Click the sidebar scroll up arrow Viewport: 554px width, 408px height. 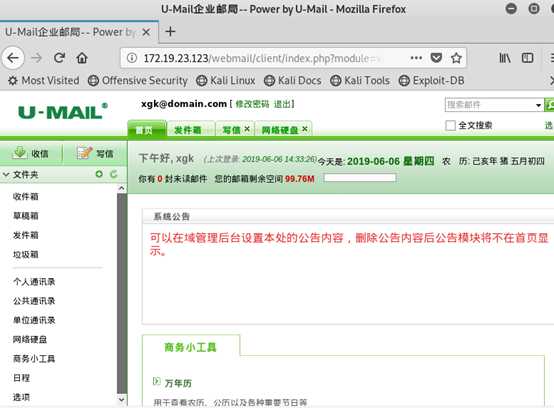click(121, 188)
